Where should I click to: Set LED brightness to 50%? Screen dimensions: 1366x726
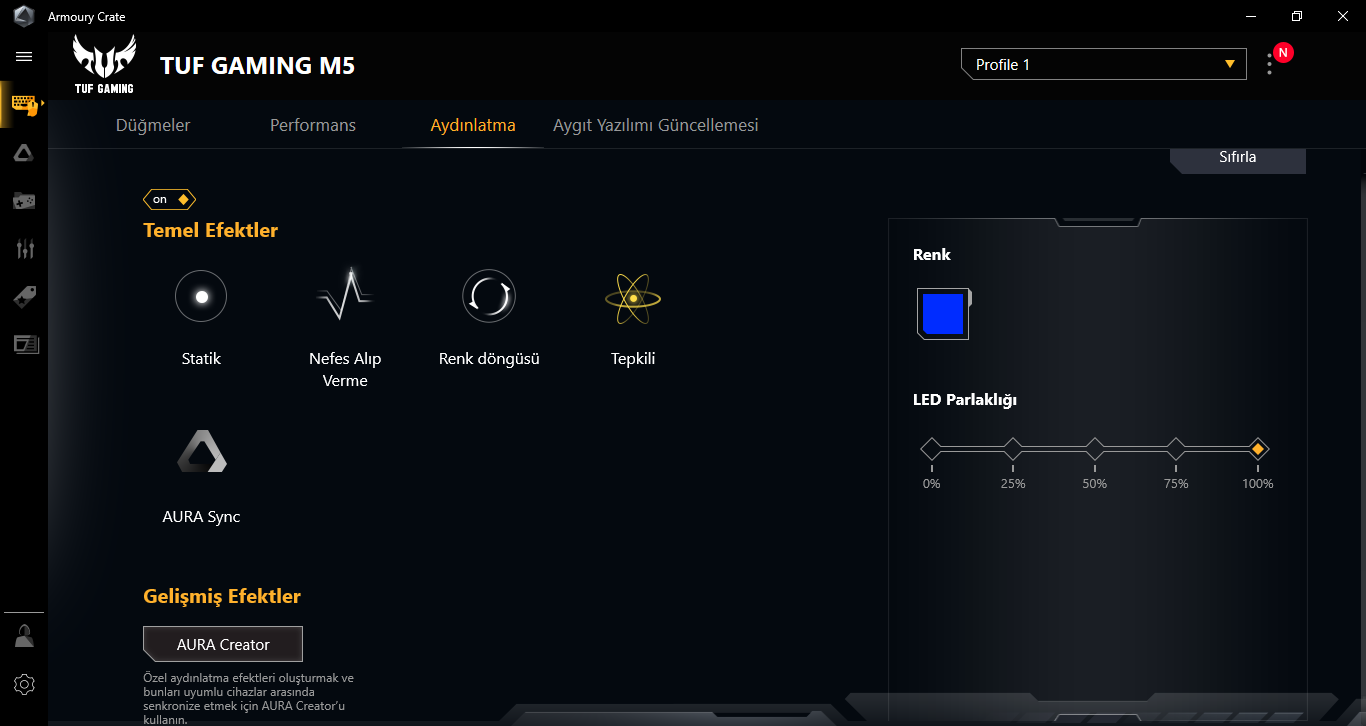[1095, 449]
